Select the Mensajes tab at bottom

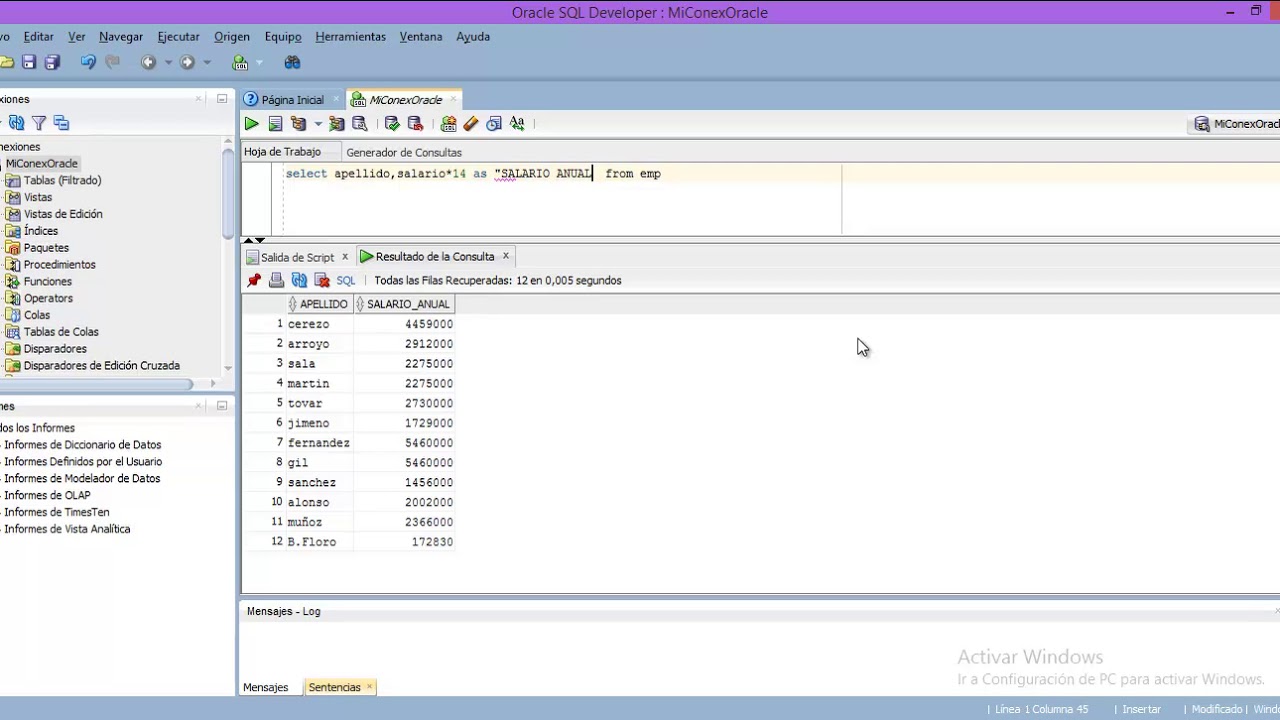pos(266,688)
